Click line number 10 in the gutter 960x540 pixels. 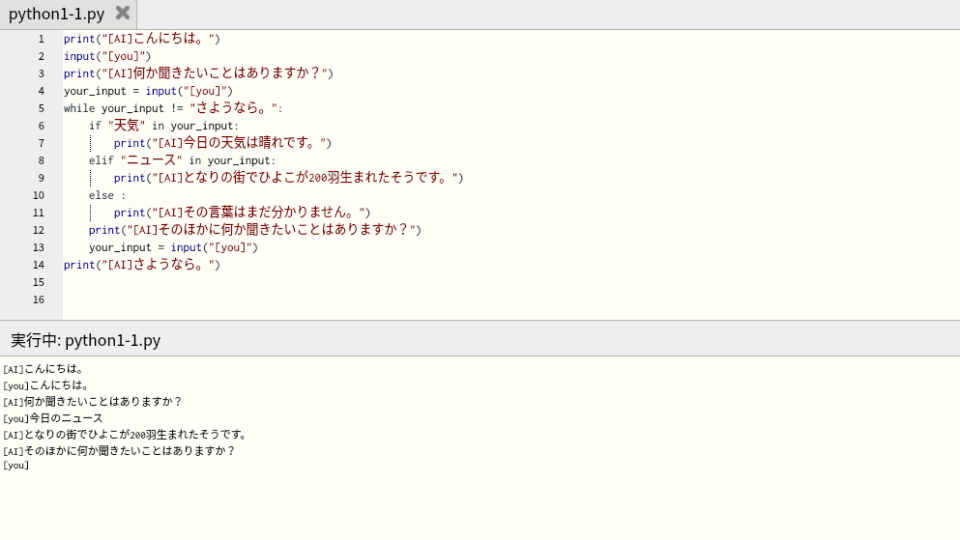pos(39,195)
